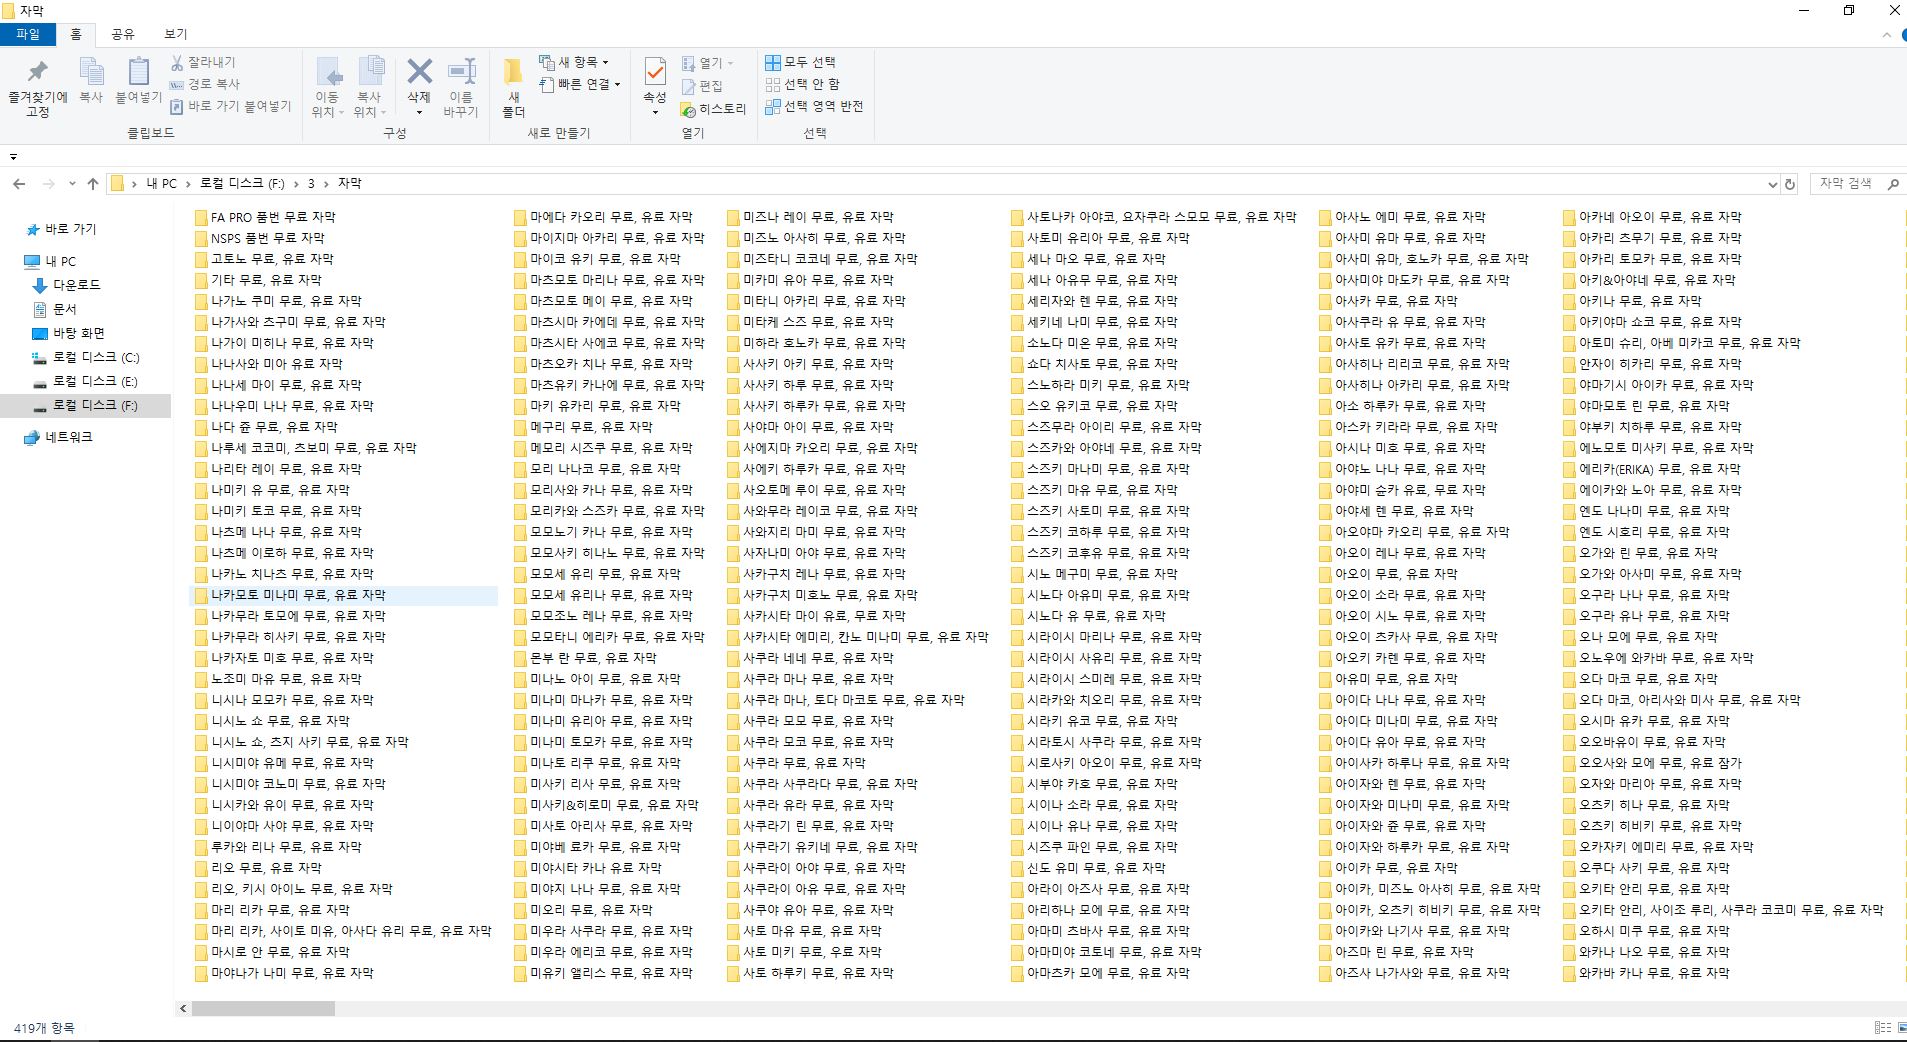Click the 복사 (Copy) ribbon icon
The image size is (1907, 1042).
click(91, 80)
